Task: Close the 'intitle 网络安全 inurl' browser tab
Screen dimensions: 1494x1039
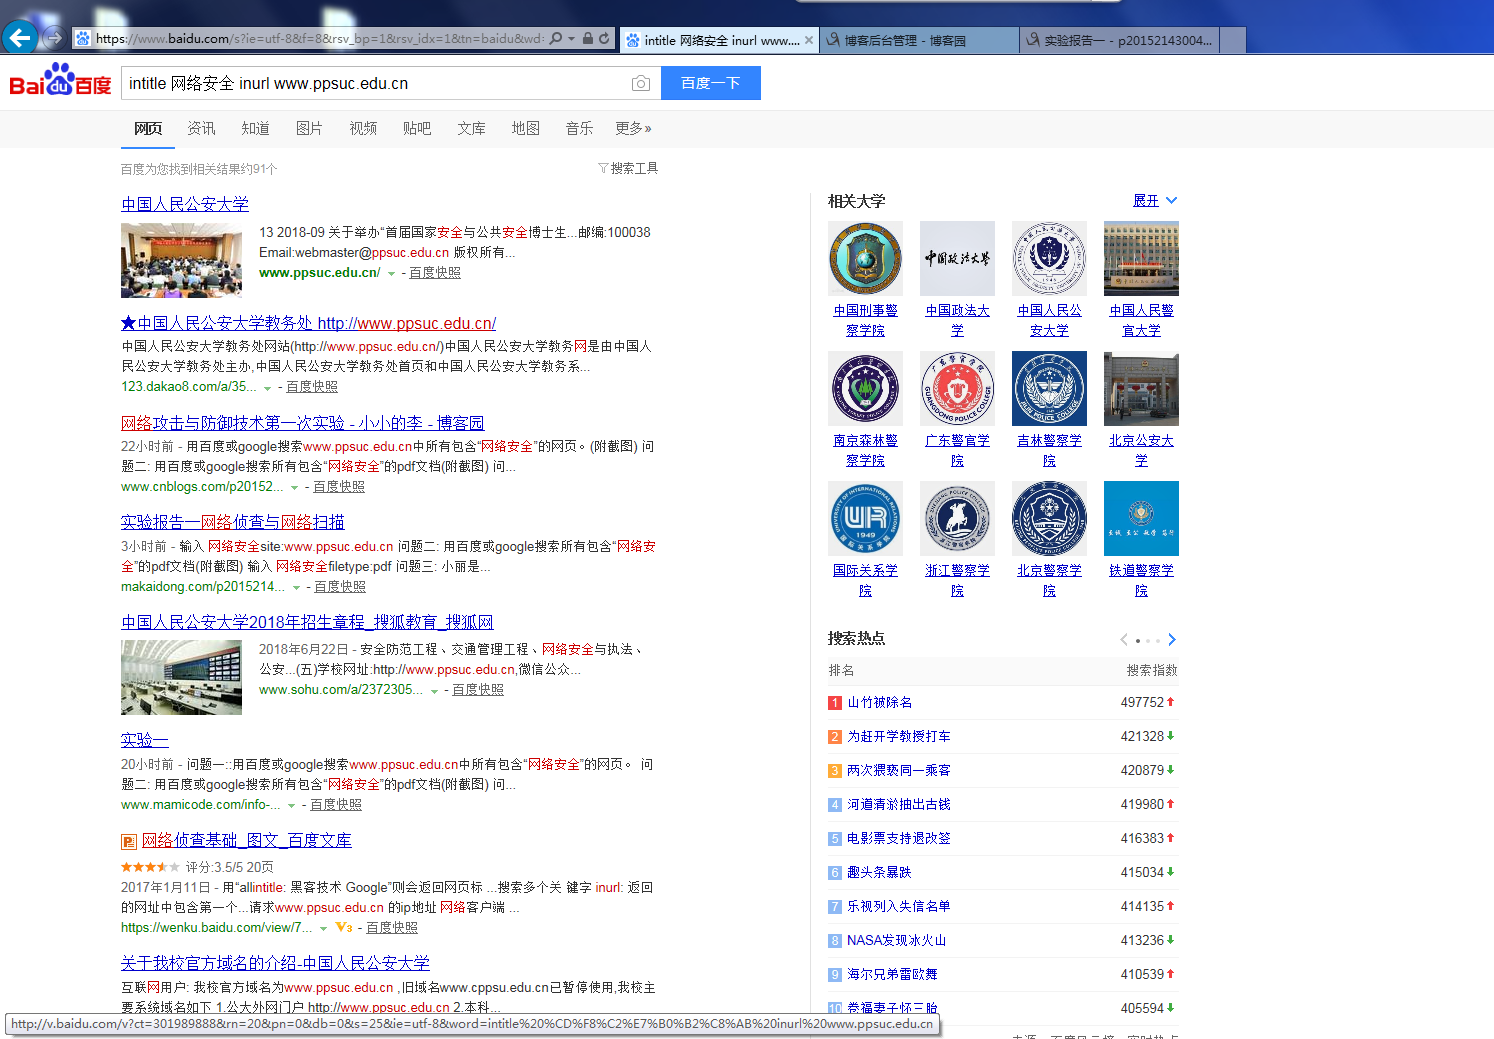Action: coord(808,40)
